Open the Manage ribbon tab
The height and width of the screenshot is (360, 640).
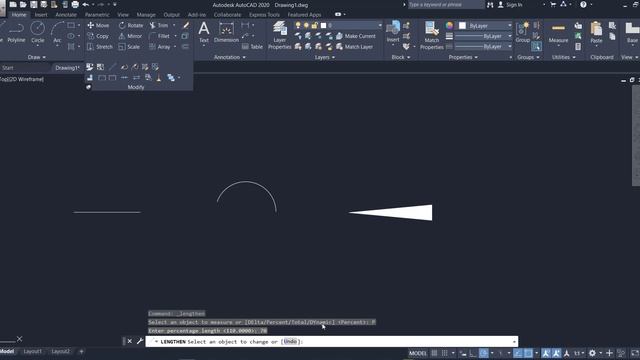[146, 15]
